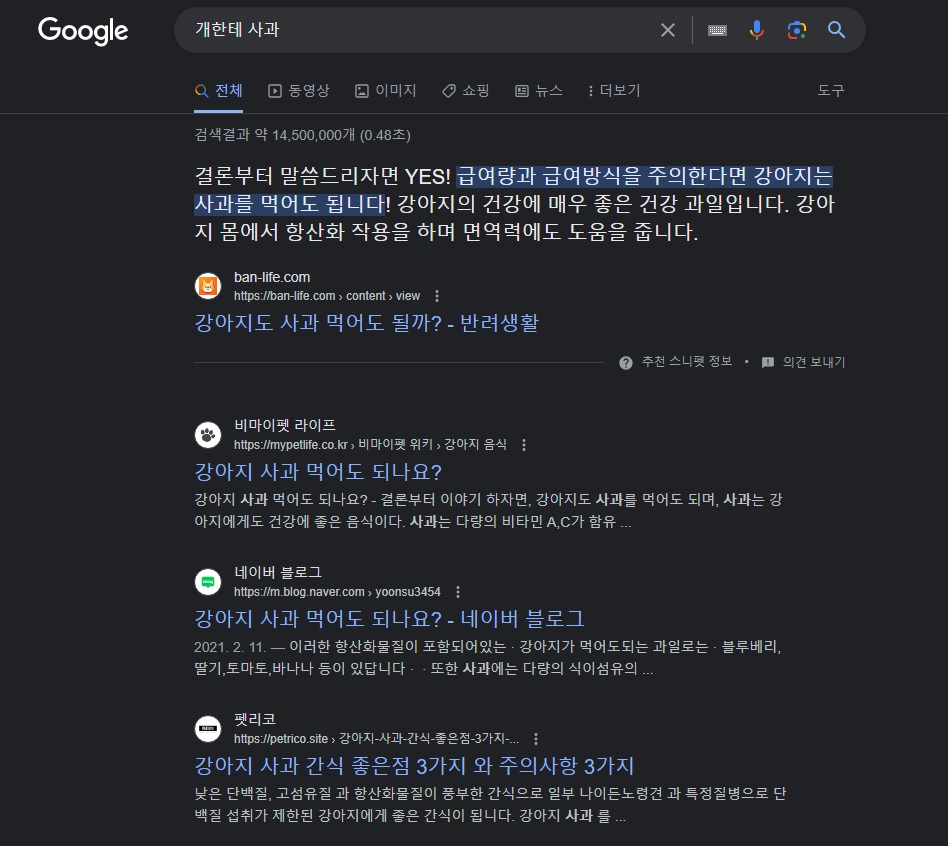The height and width of the screenshot is (846, 948).
Task: Click the question mark icon beside 추천 스니펫 정보
Action: point(626,362)
